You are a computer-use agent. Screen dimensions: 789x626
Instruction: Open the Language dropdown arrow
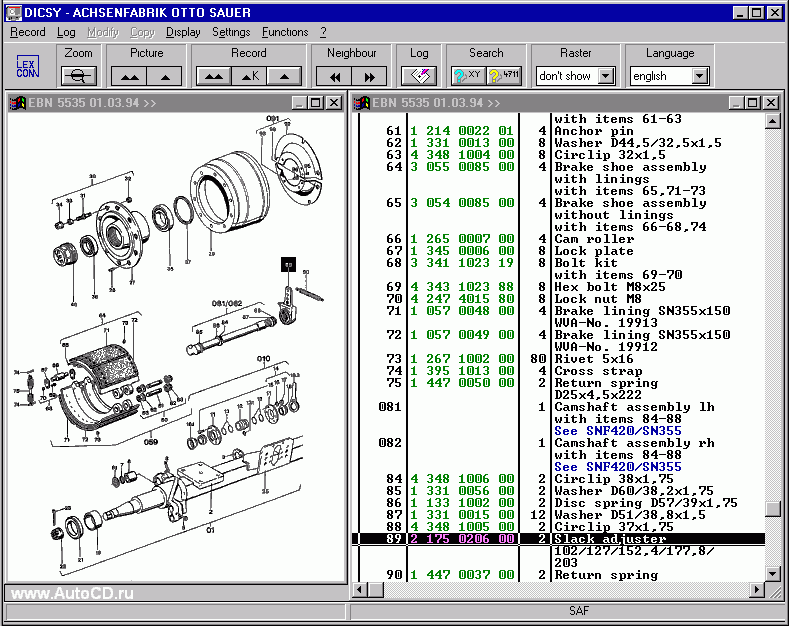pos(700,76)
